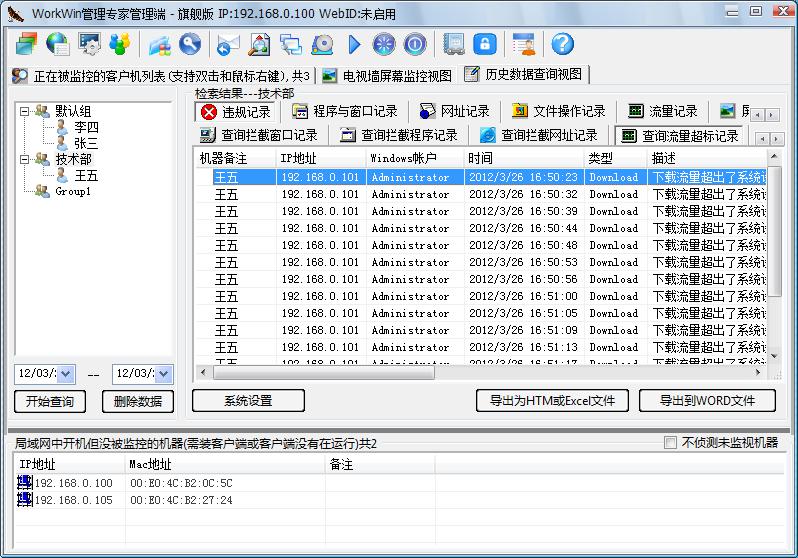798x558 pixels.
Task: Select the 程序与窗口记录 tab
Action: coord(345,111)
